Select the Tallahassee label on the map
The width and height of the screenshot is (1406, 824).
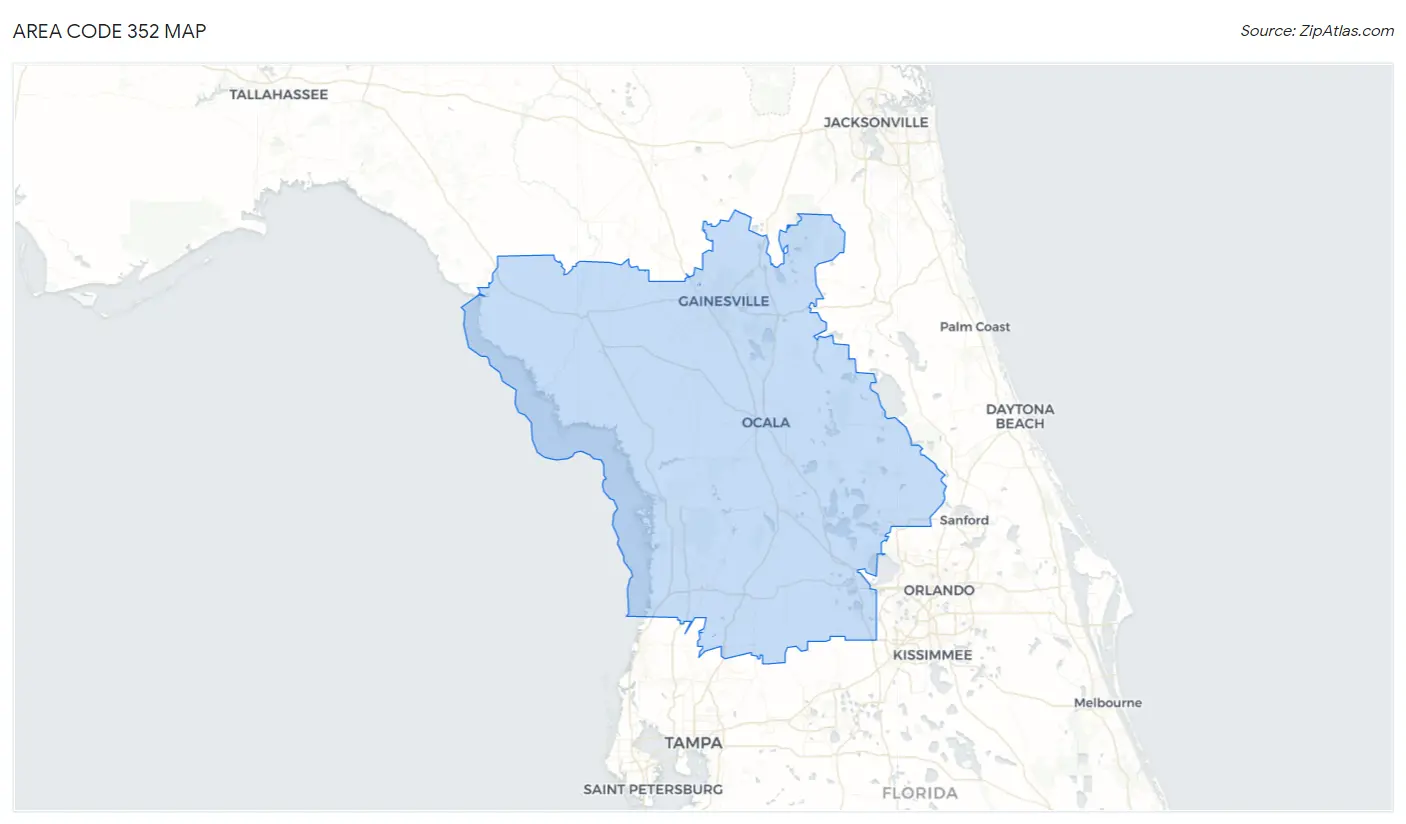coord(278,95)
